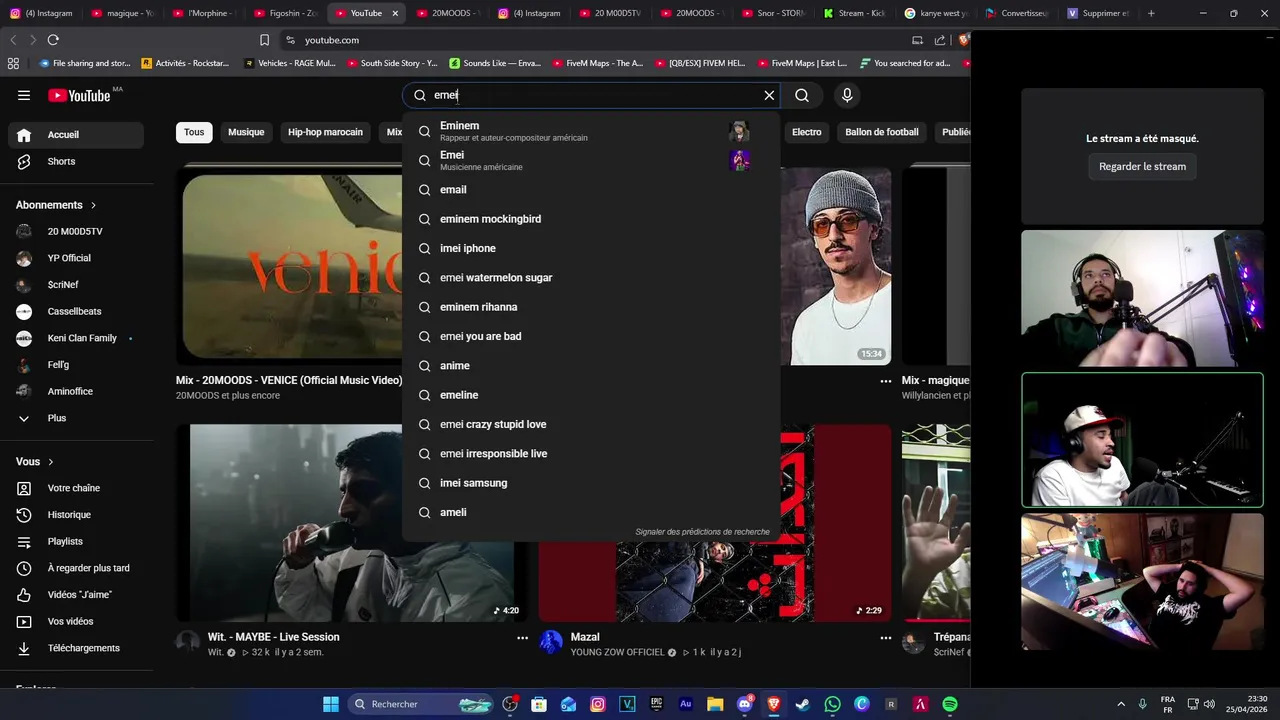Open the YOUNG ZOW OFFICIEL channel avatar
This screenshot has width=1280, height=720.
point(551,642)
